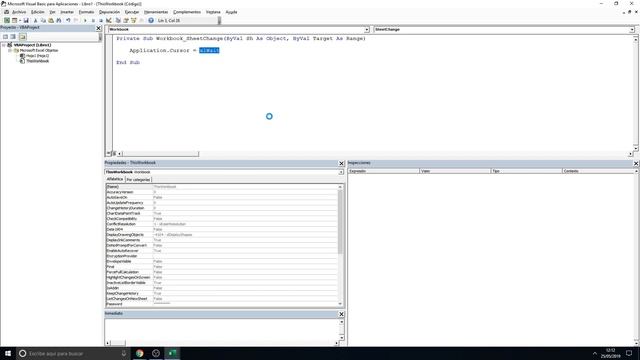Open the Depuración menu

pos(109,12)
